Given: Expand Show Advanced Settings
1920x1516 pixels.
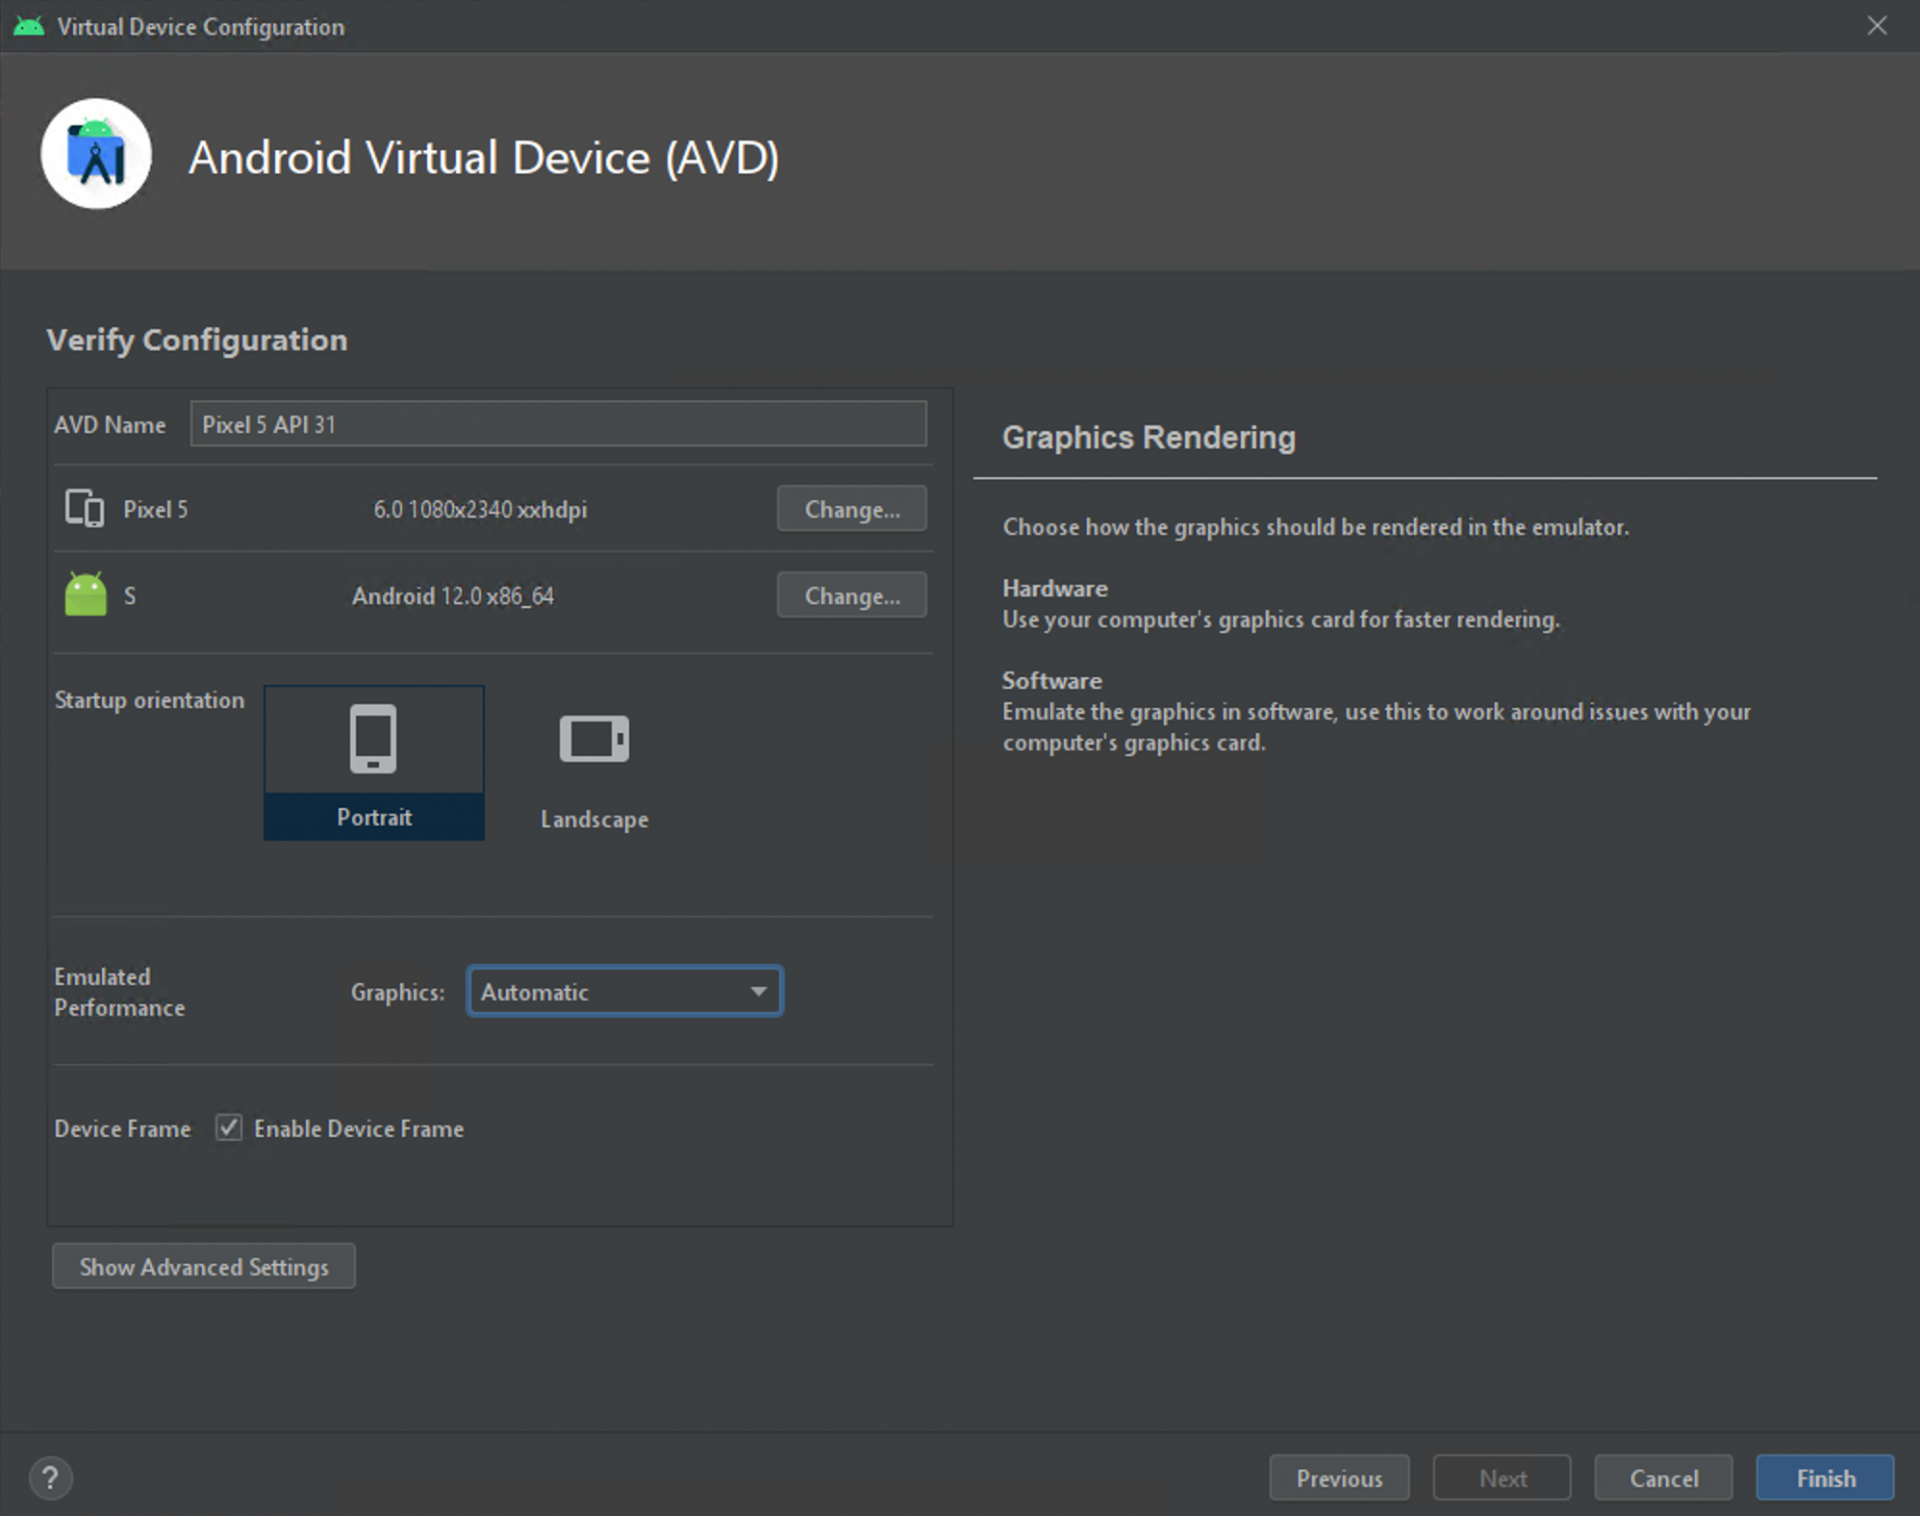Looking at the screenshot, I should point(203,1266).
